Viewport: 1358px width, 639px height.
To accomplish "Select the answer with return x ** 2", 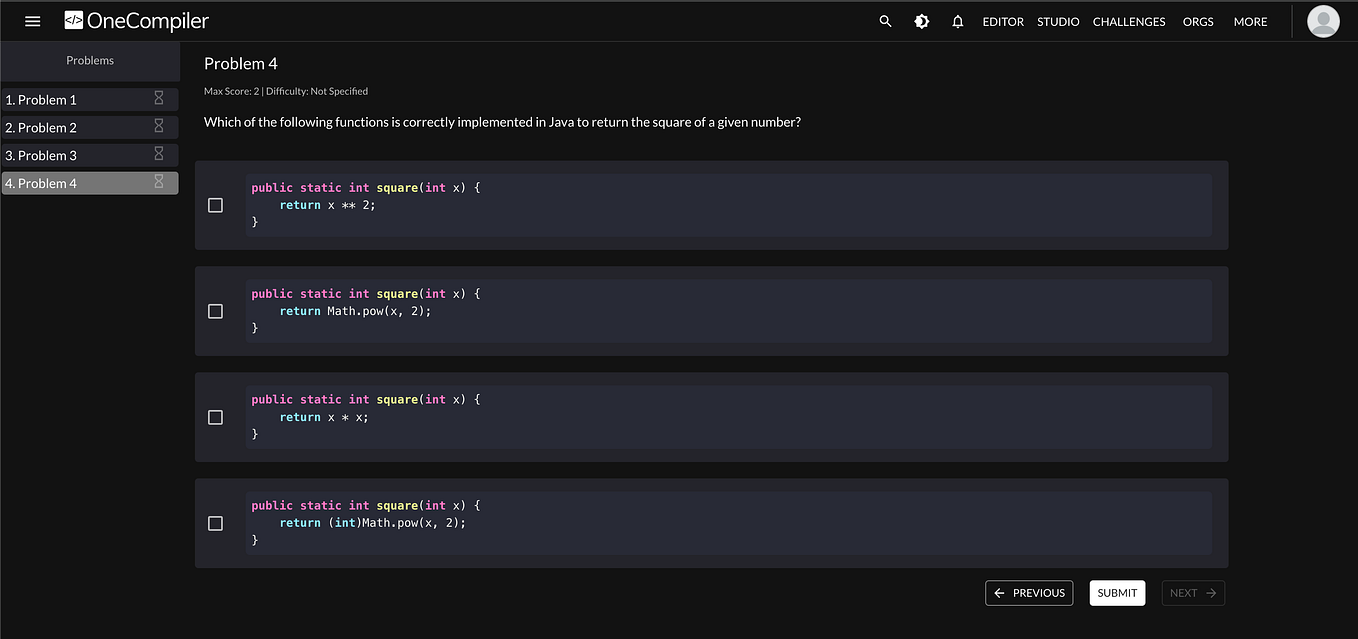I will point(215,205).
